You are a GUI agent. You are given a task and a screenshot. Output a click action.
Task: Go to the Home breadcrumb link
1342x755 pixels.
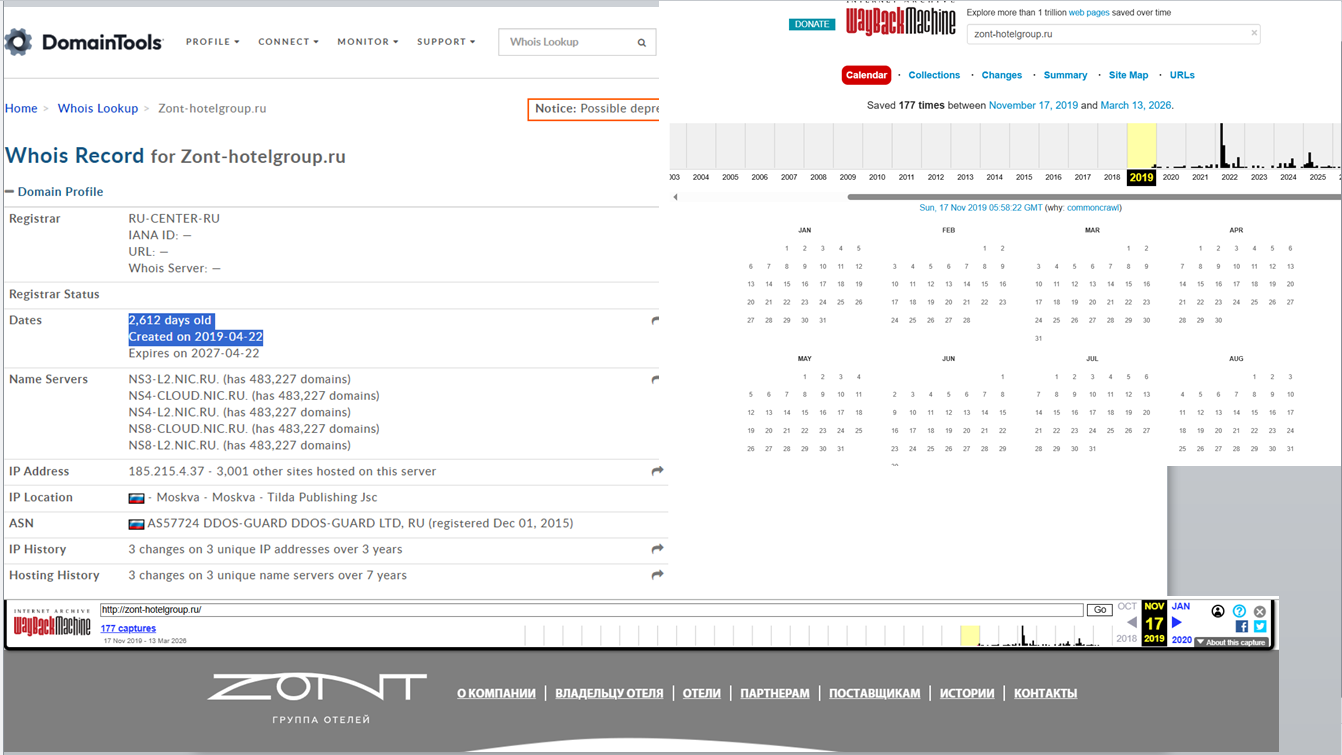click(21, 109)
